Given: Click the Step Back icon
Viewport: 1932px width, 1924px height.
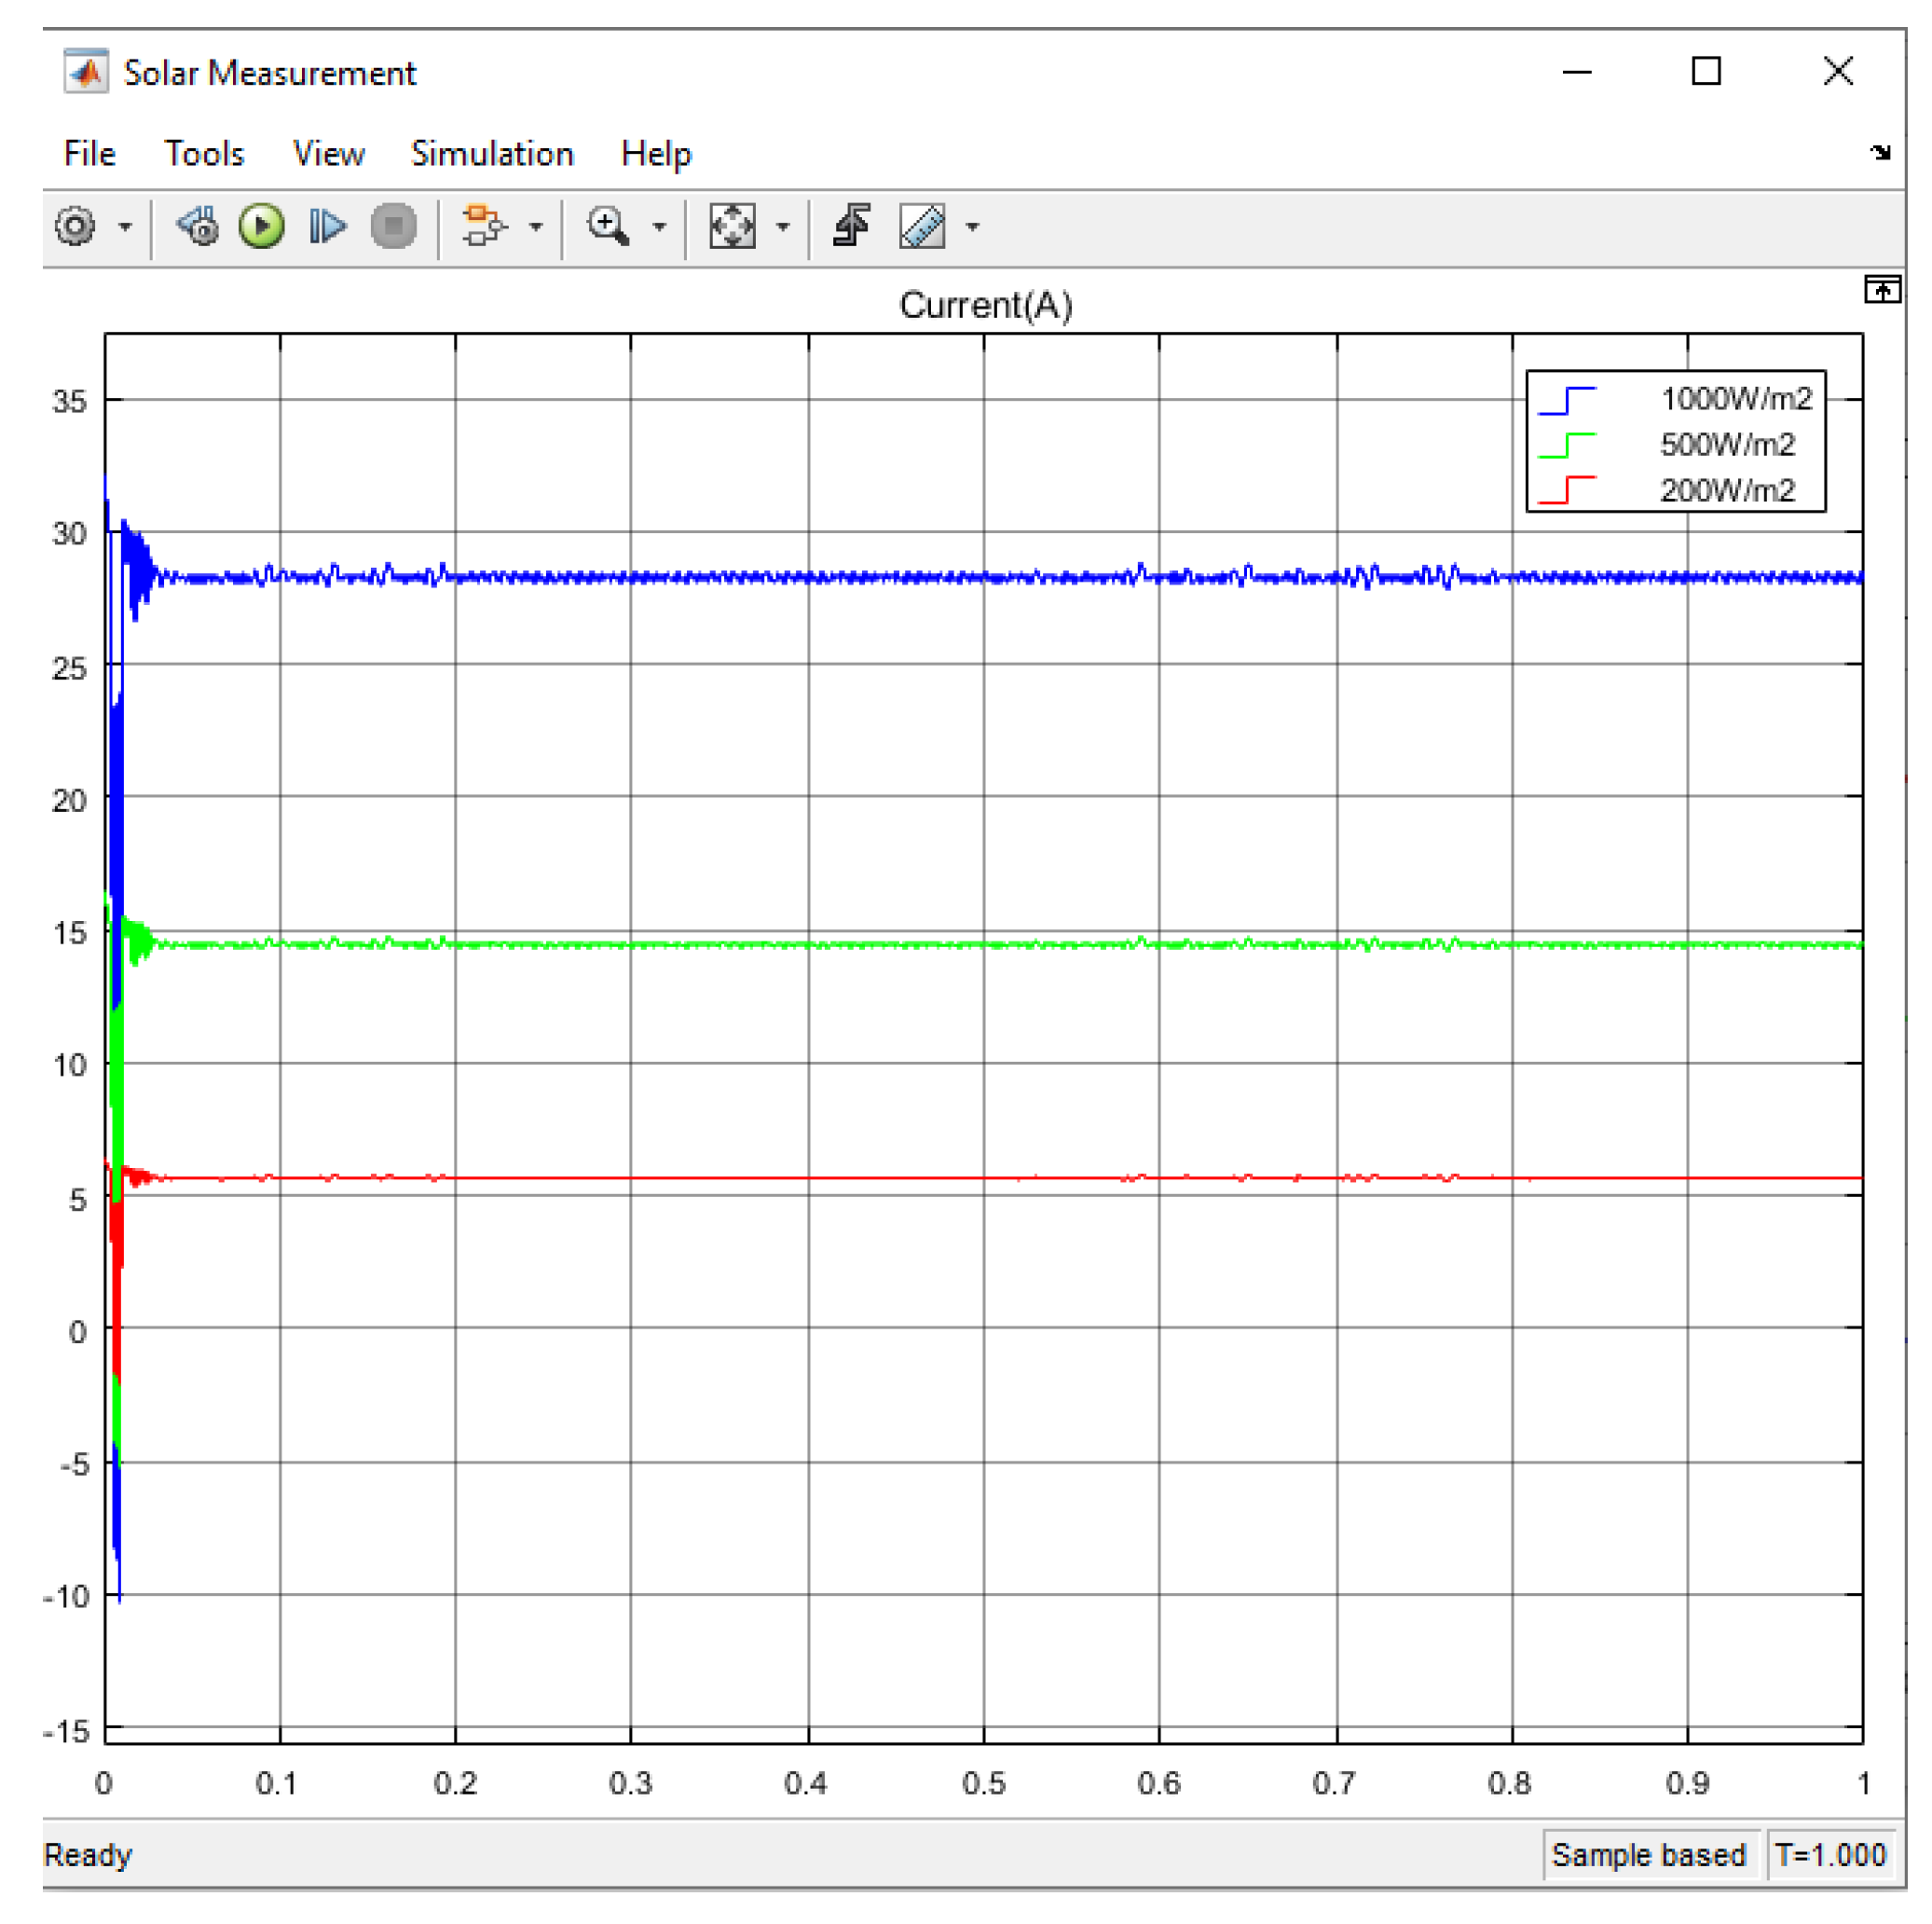Looking at the screenshot, I should [x=198, y=227].
